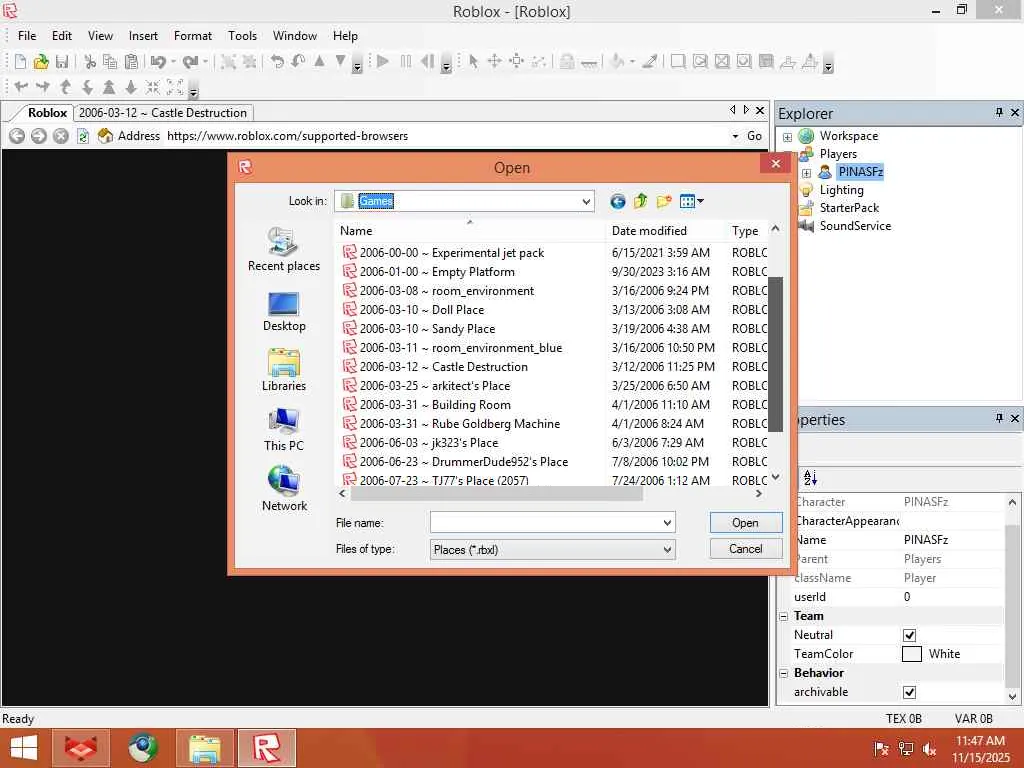Select file Experimental jet pack
The width and height of the screenshot is (1024, 768).
point(451,253)
